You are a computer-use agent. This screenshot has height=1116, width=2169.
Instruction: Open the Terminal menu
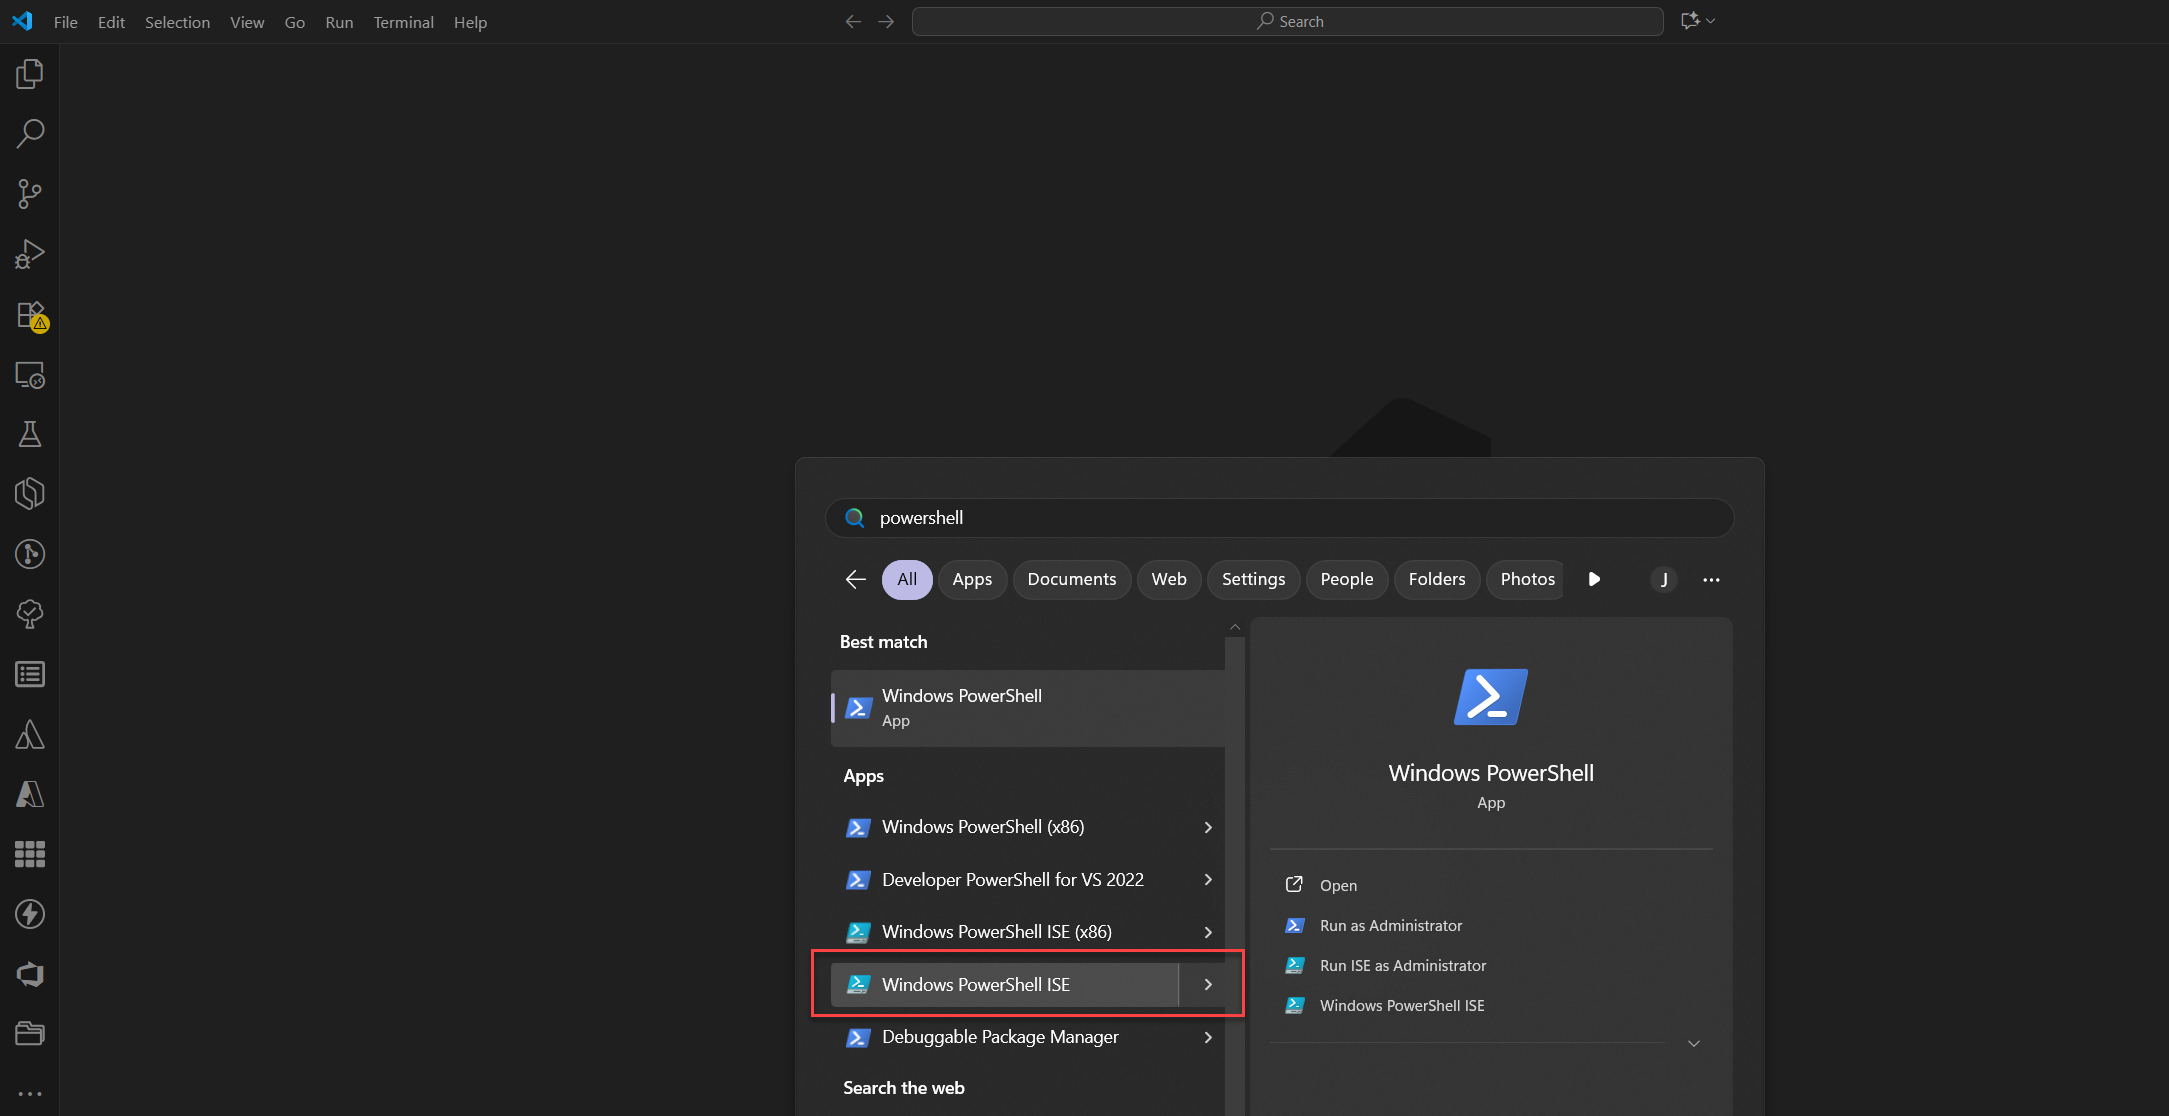click(x=403, y=22)
